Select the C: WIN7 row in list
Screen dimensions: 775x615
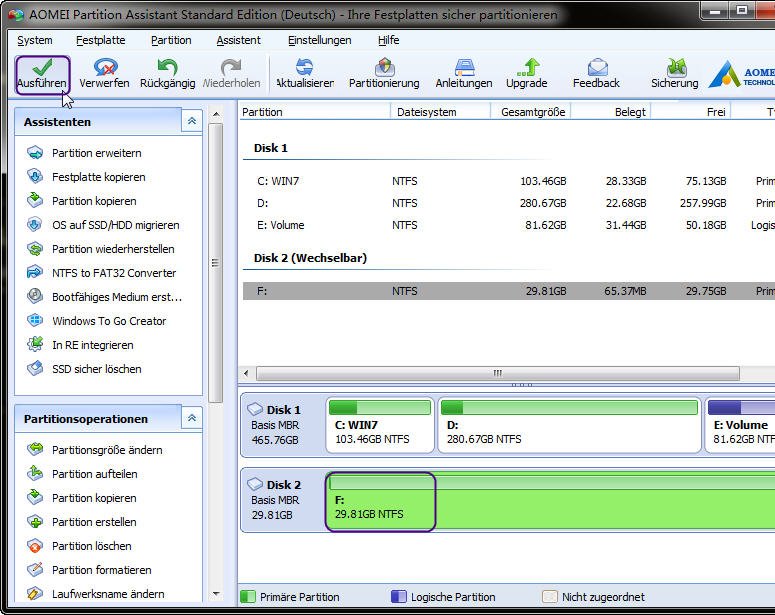[x=509, y=181]
